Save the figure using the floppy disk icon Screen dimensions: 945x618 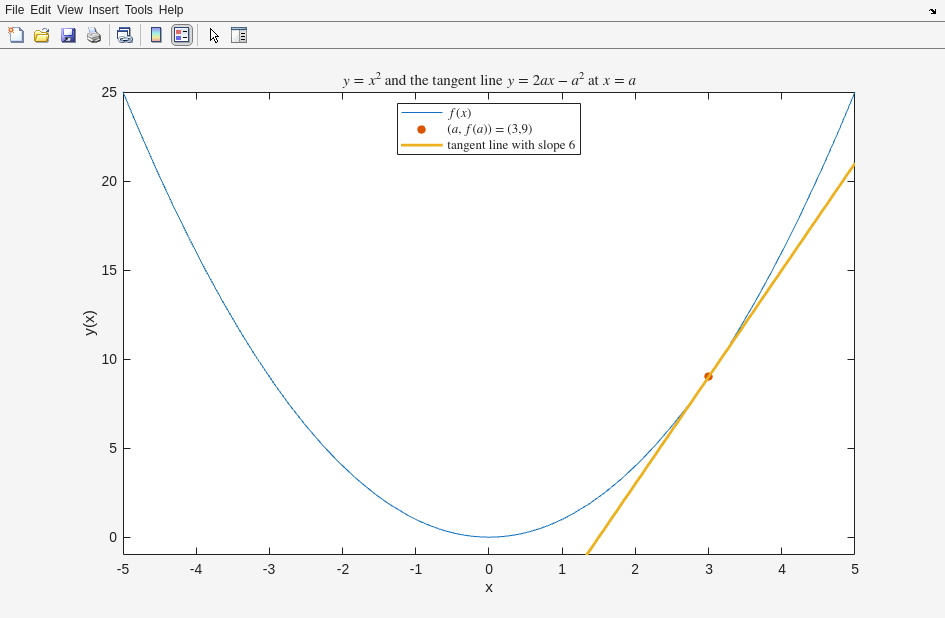coord(68,35)
